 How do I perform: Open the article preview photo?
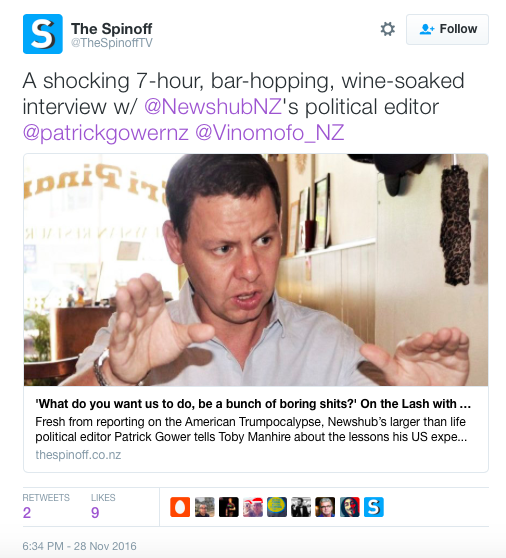pyautogui.click(x=256, y=270)
